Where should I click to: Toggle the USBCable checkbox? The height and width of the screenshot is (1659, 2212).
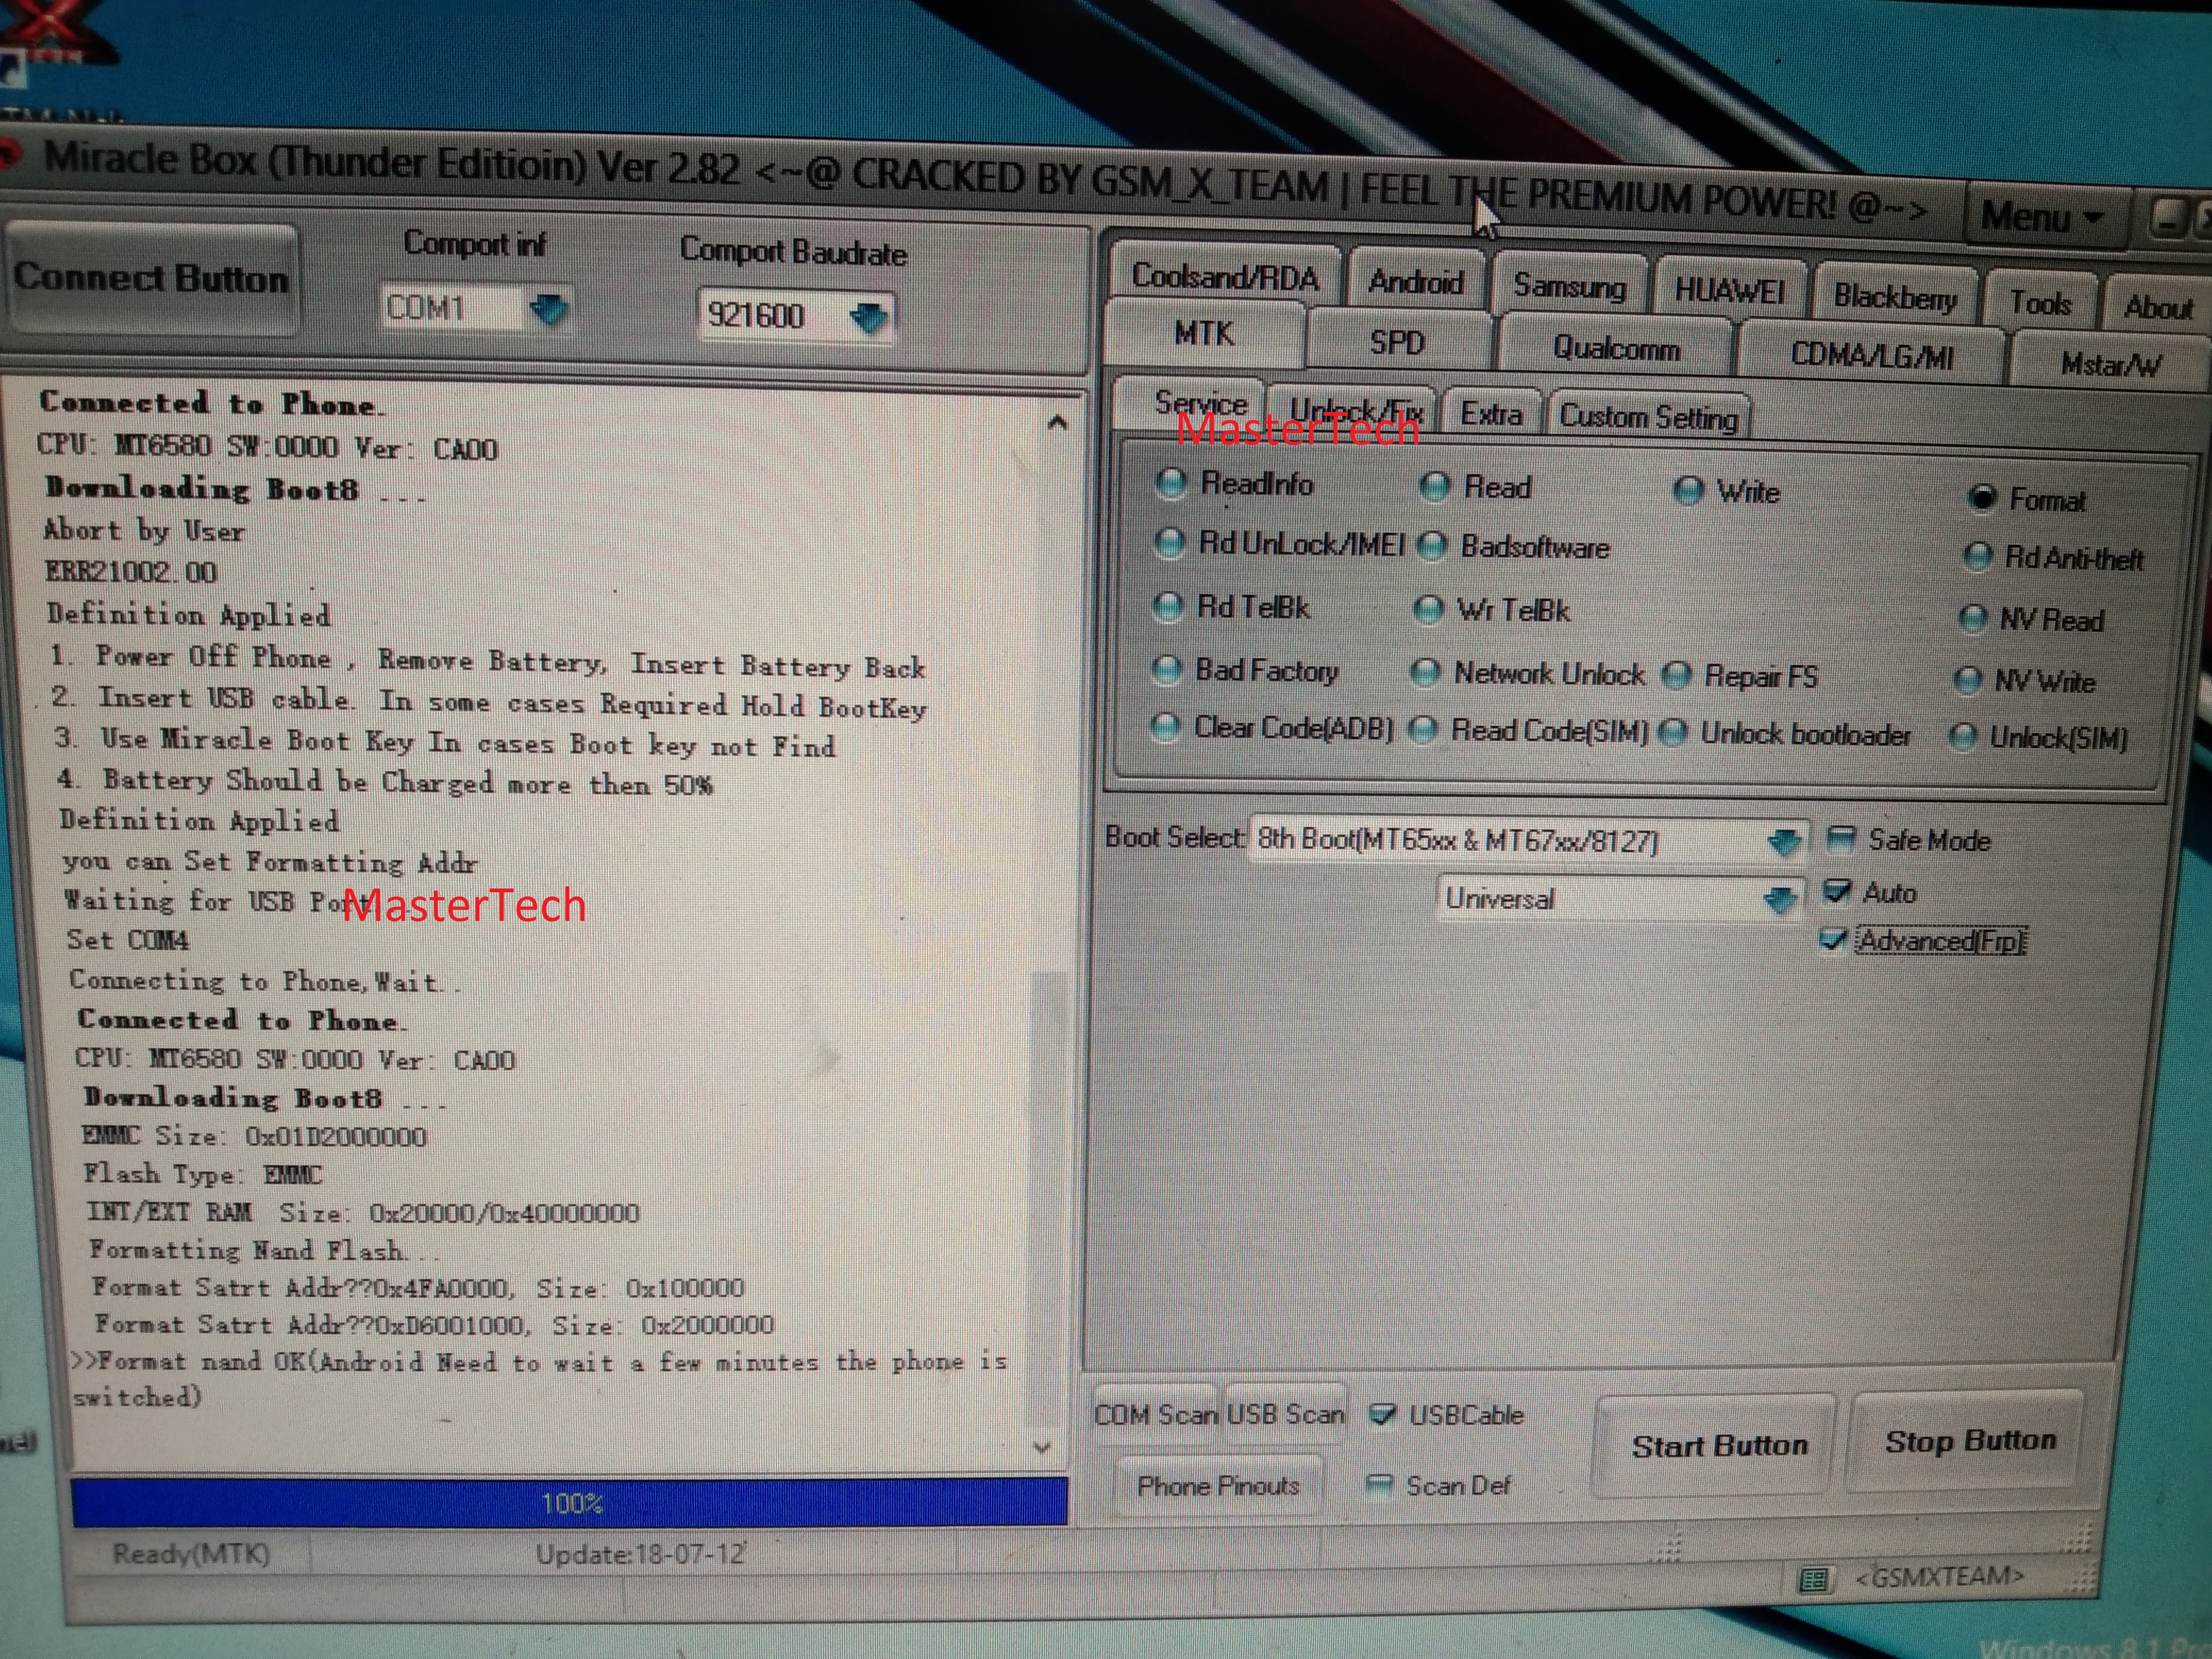tap(1382, 1414)
